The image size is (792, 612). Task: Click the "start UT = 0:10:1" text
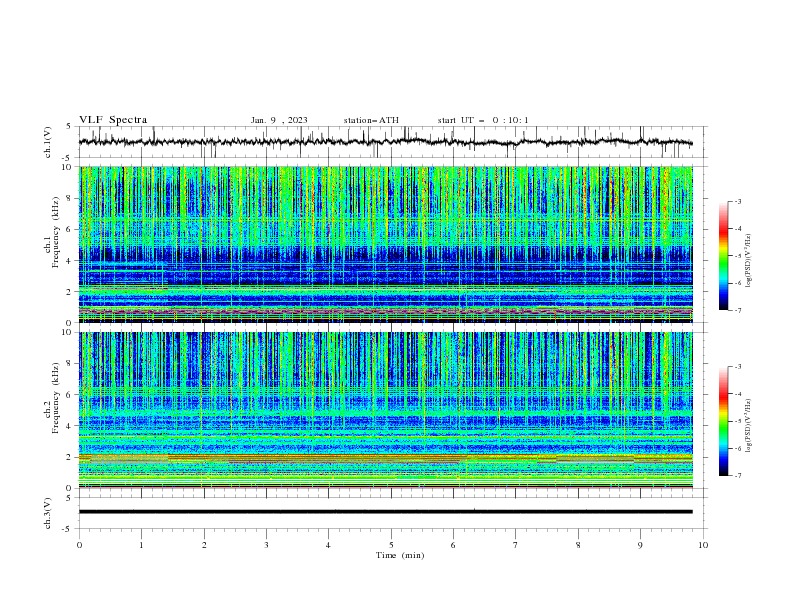point(483,120)
